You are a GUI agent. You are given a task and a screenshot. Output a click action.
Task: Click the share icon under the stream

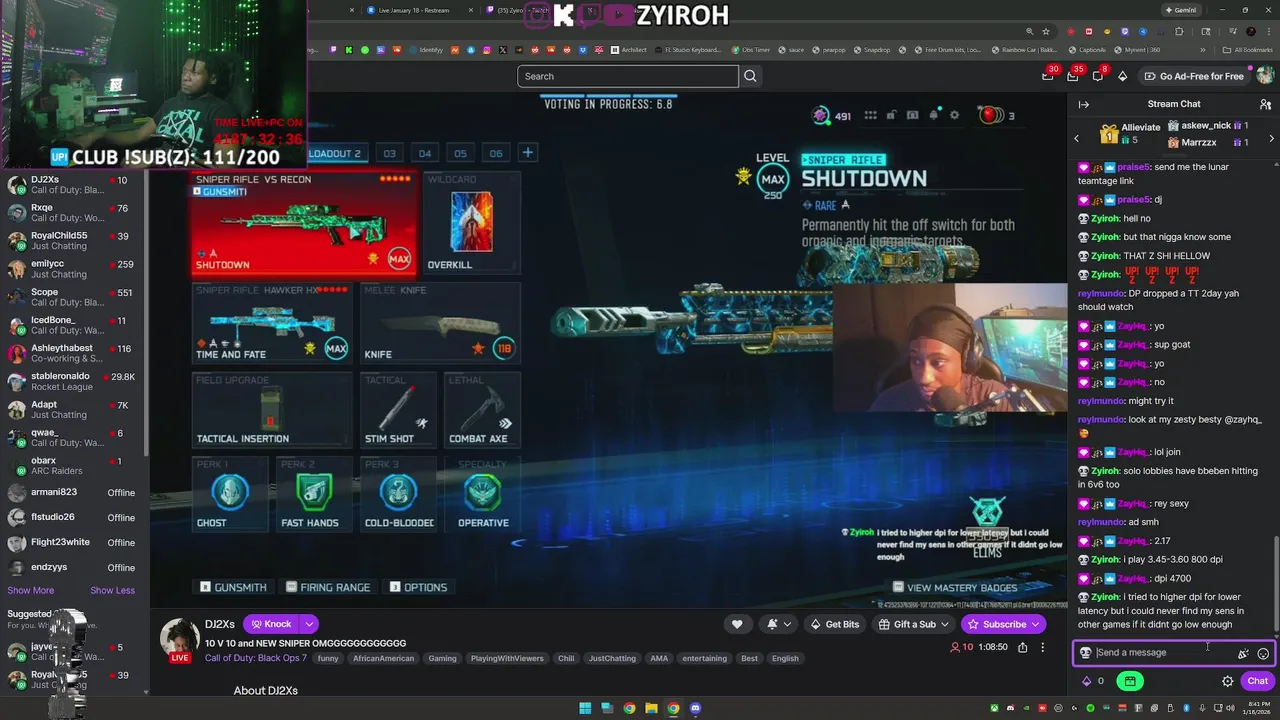tap(1022, 648)
